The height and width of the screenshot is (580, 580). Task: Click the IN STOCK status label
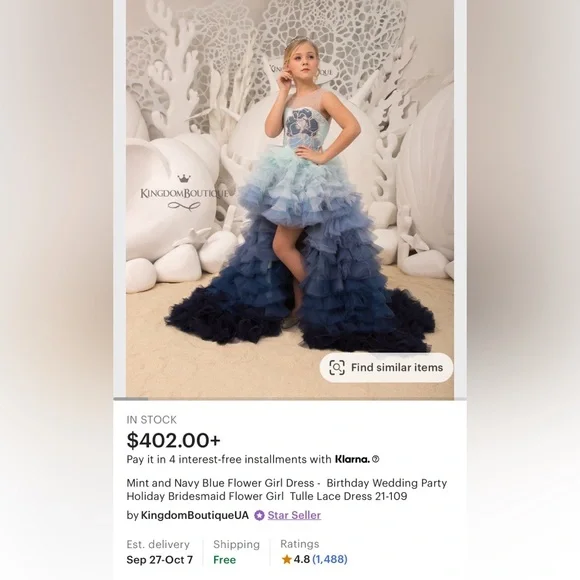click(152, 420)
